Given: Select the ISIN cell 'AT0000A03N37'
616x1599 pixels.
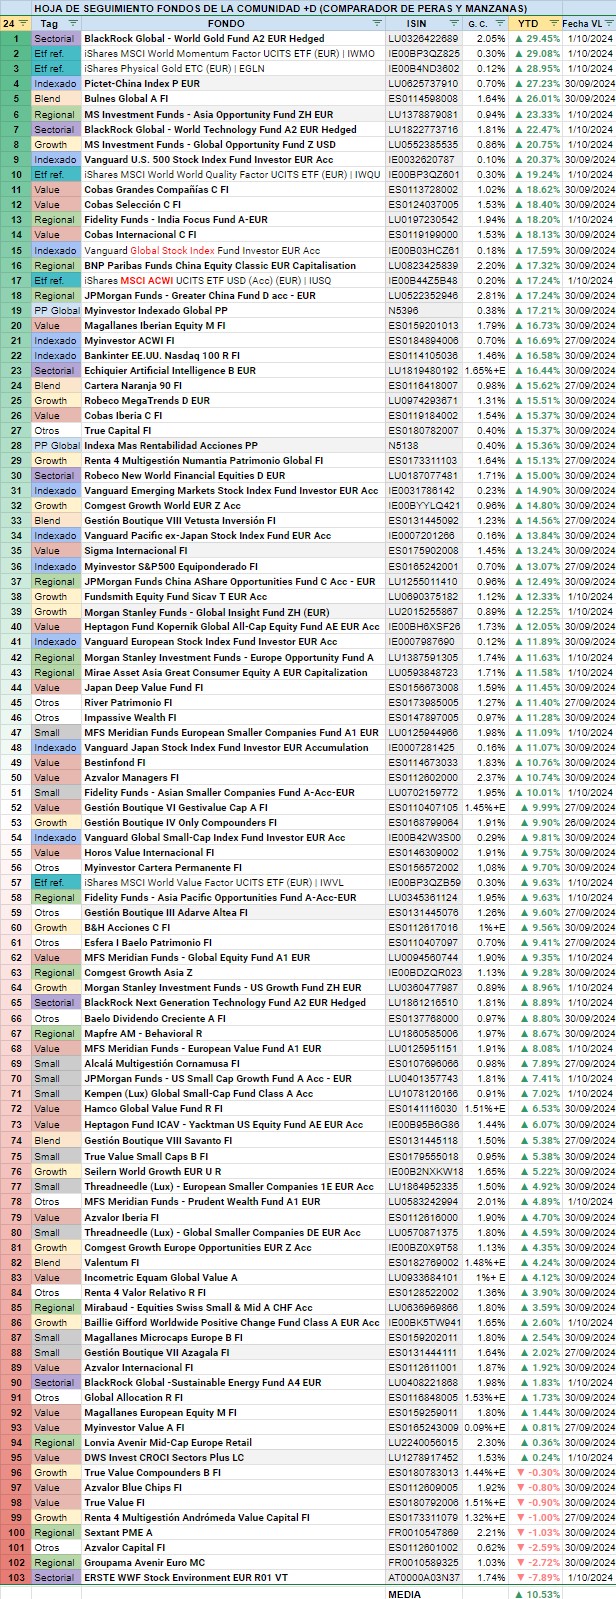Looking at the screenshot, I should [x=424, y=1577].
